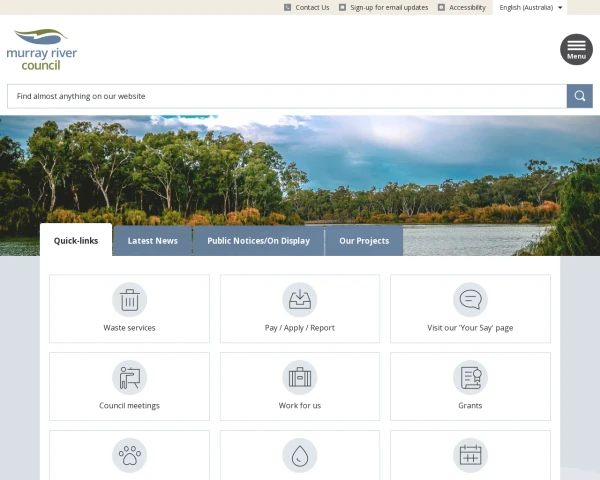Image resolution: width=600 pixels, height=480 pixels.
Task: Select the Quick-links tab
Action: coord(76,241)
